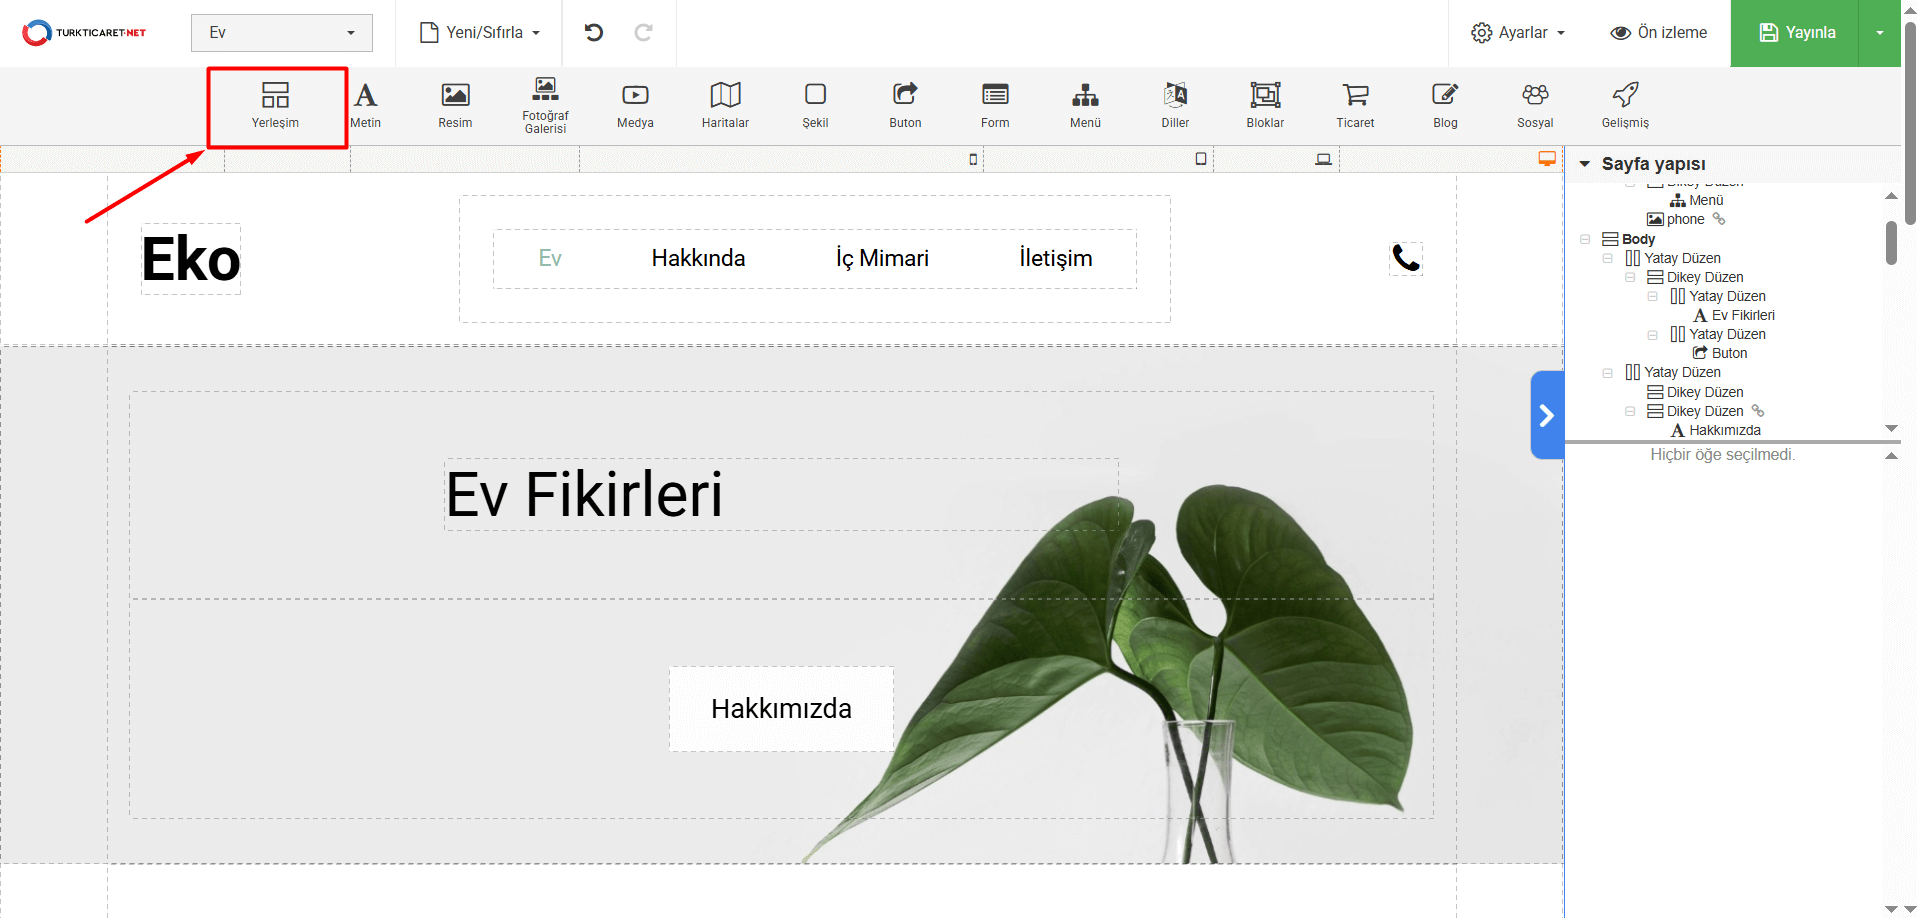Open the Ticaret commerce tool
This screenshot has width=1917, height=918.
point(1355,105)
